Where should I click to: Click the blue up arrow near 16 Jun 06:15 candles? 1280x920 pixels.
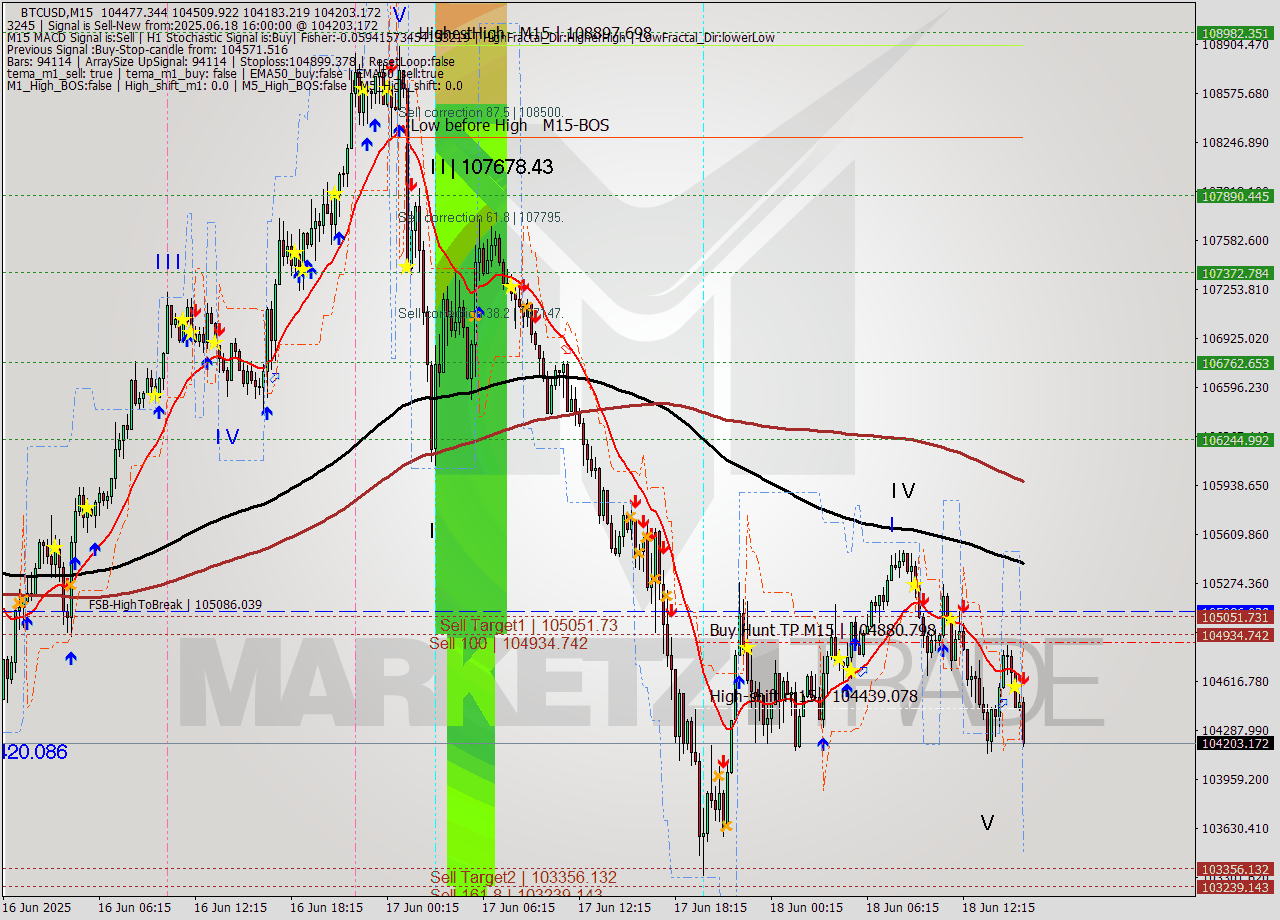coord(158,409)
